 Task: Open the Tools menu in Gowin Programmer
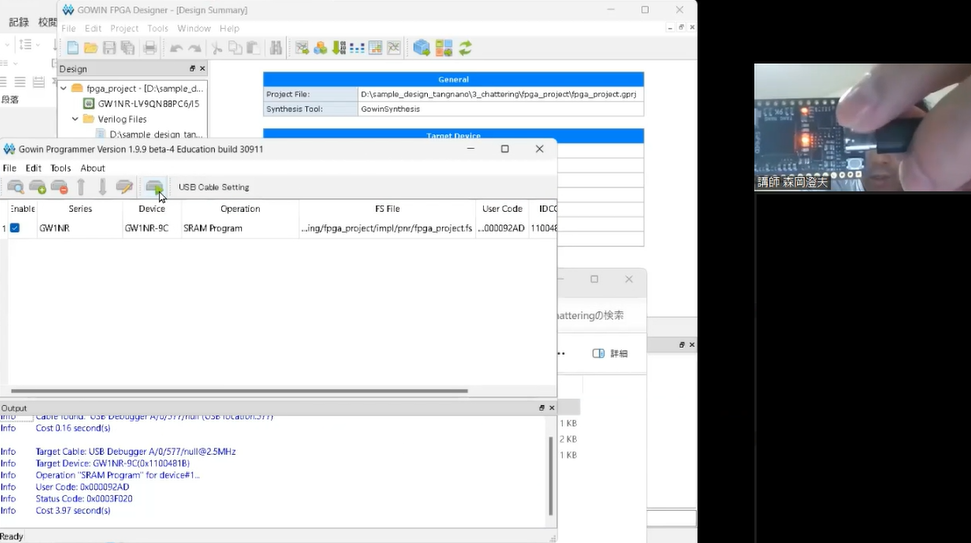coord(61,168)
